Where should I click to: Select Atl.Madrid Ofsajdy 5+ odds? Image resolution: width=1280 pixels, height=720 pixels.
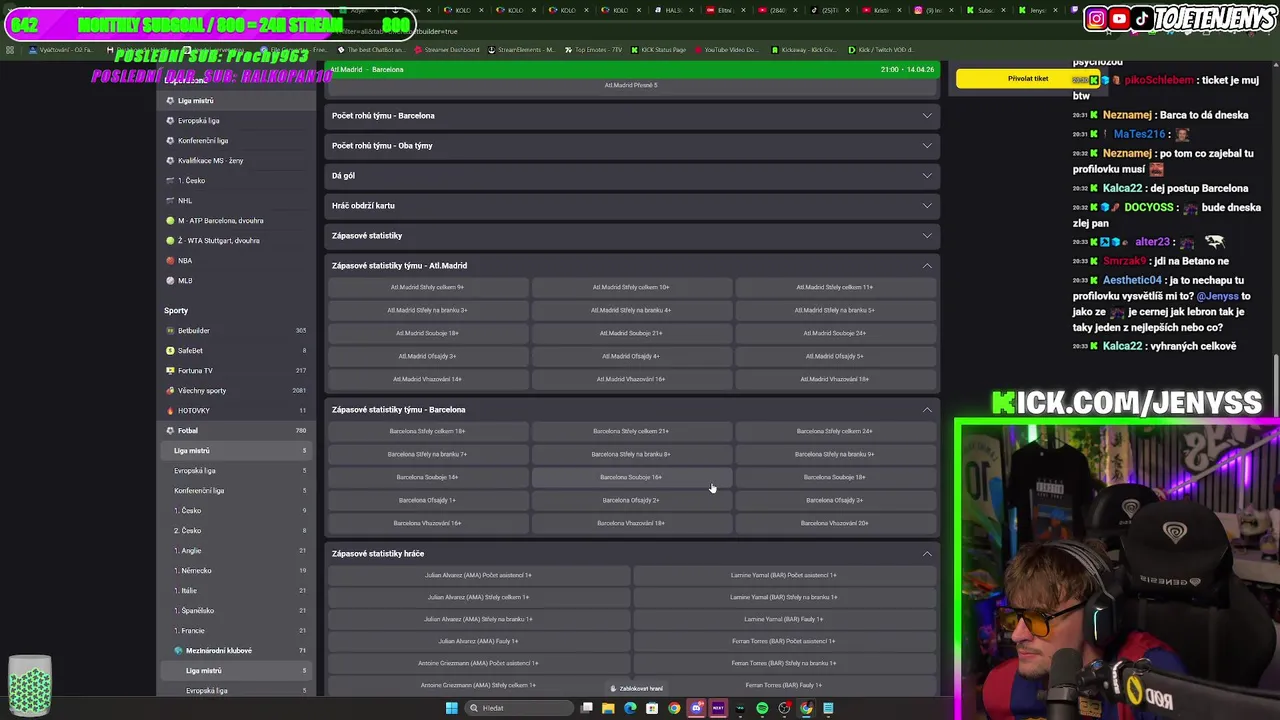pos(835,357)
